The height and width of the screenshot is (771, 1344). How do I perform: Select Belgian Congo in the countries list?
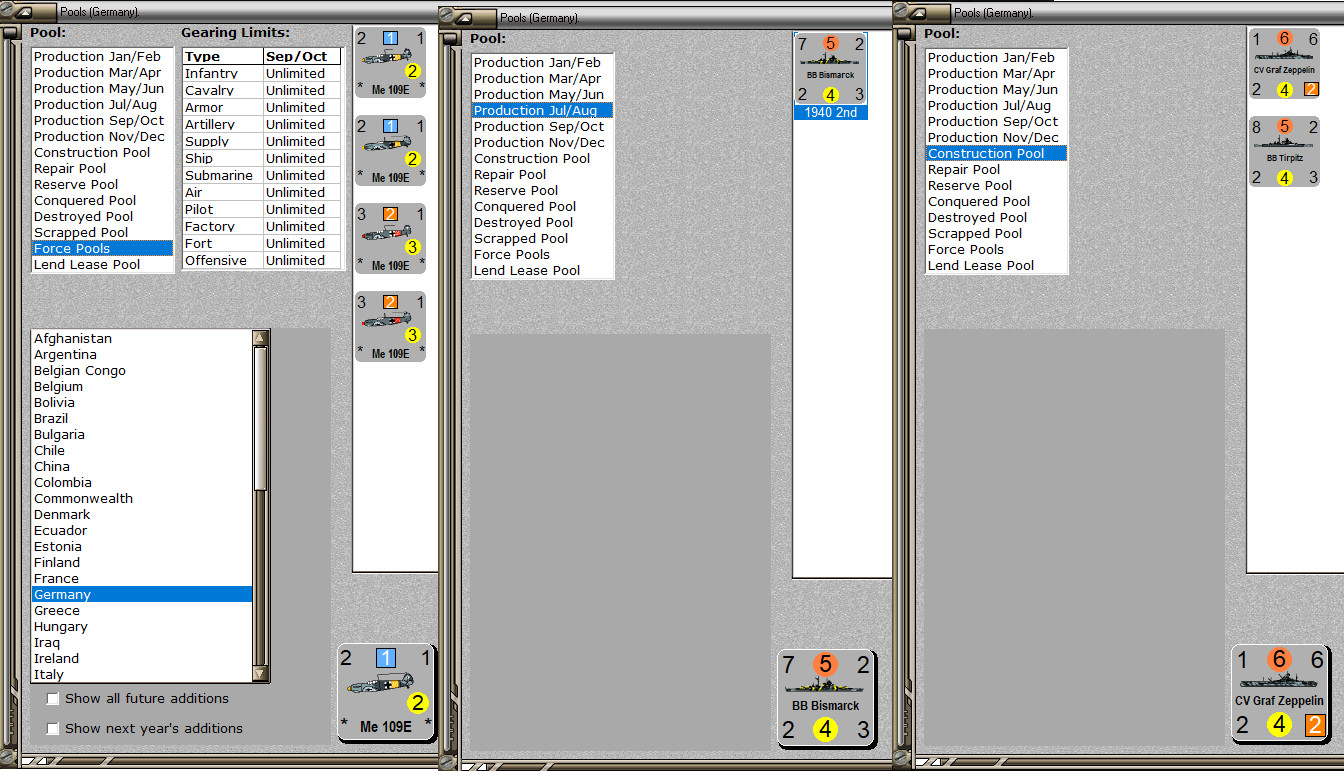[x=142, y=371]
